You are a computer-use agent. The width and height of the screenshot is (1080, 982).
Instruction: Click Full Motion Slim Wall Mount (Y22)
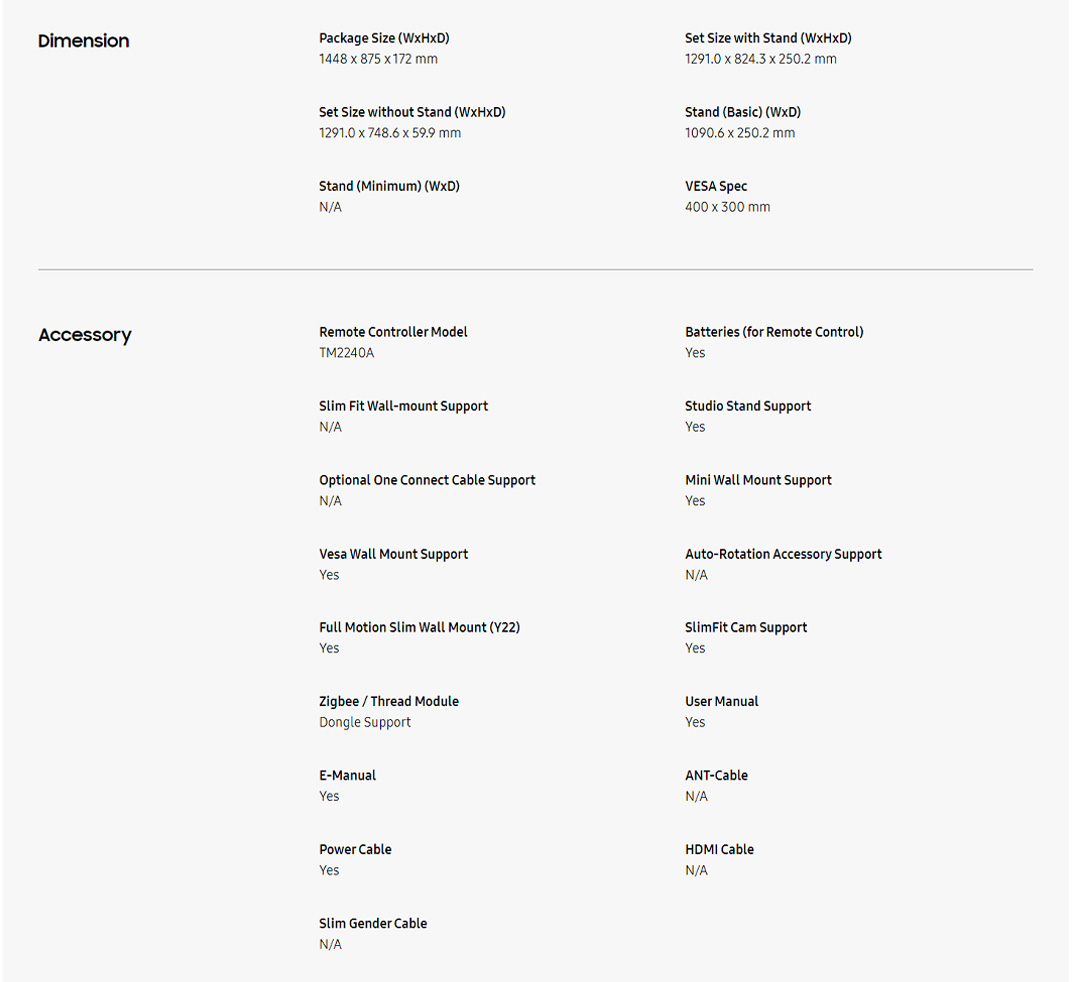coord(419,627)
